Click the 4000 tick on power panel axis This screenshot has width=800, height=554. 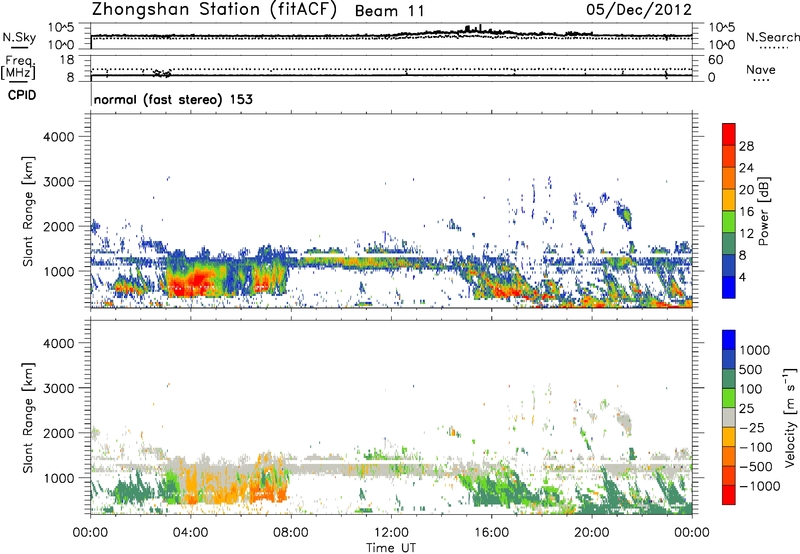58,137
